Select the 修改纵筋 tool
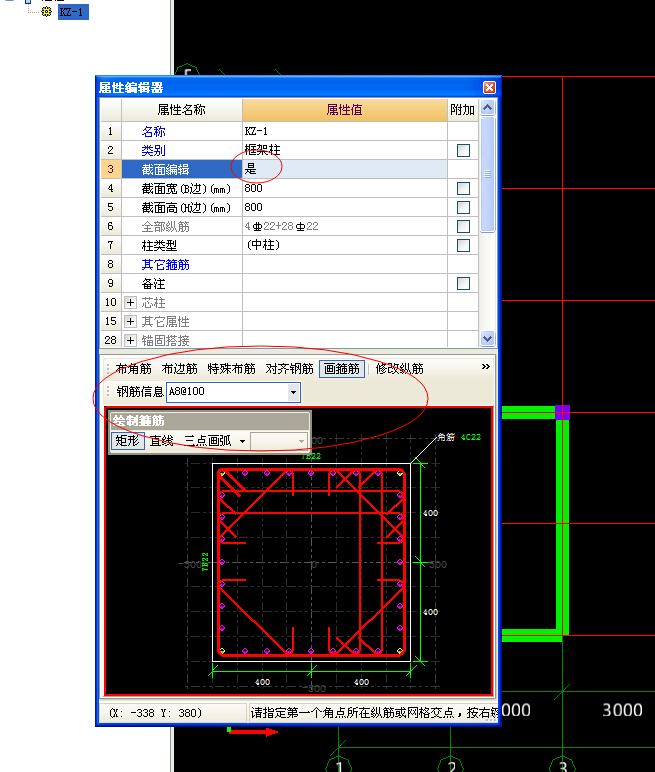Viewport: 655px width, 772px height. point(399,369)
